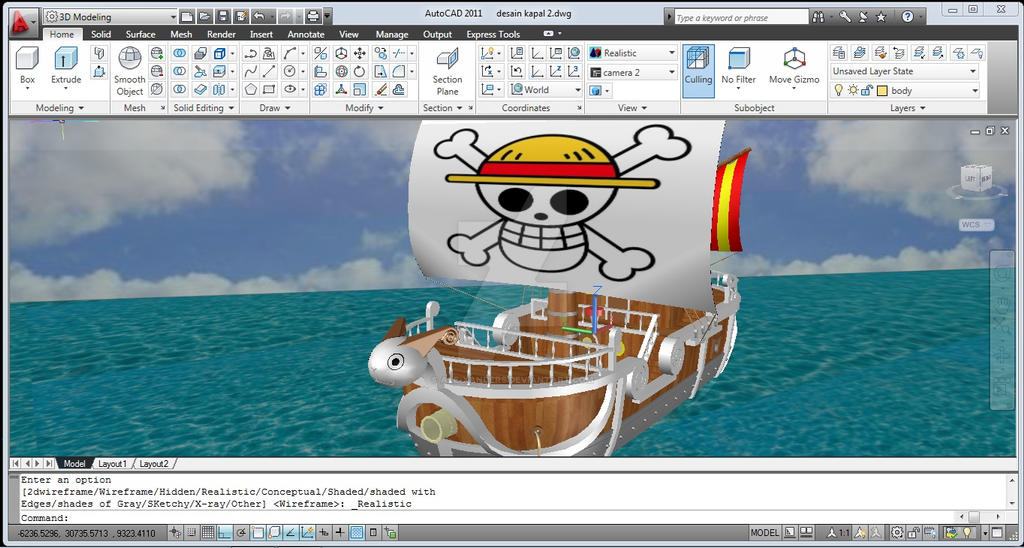Select the Box modeling tool

click(x=27, y=66)
